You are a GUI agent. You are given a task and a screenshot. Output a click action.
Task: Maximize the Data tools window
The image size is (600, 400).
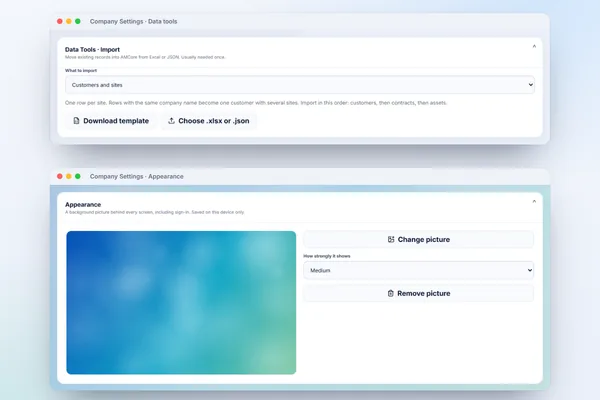pyautogui.click(x=78, y=21)
